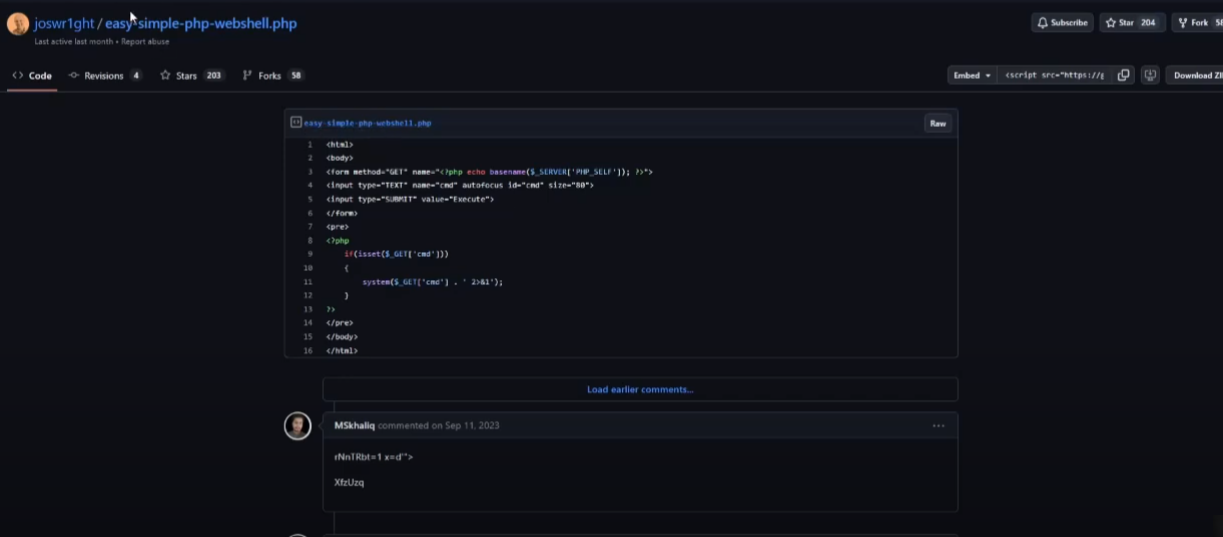Subscribe to this gist

(x=1062, y=23)
